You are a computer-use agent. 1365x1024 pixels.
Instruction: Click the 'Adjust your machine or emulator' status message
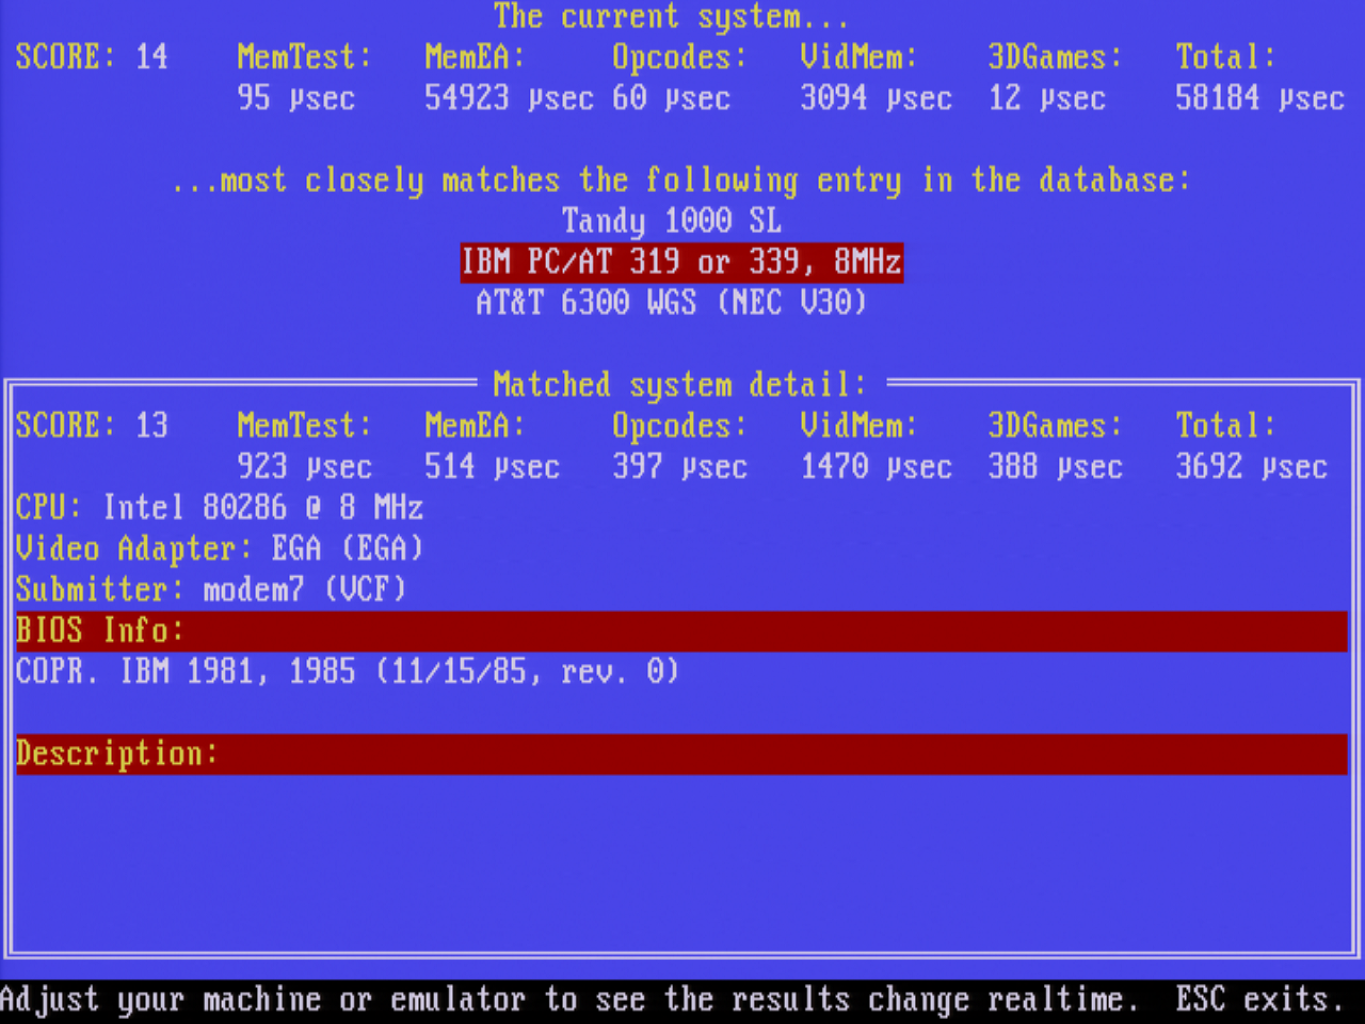pyautogui.click(x=570, y=1000)
